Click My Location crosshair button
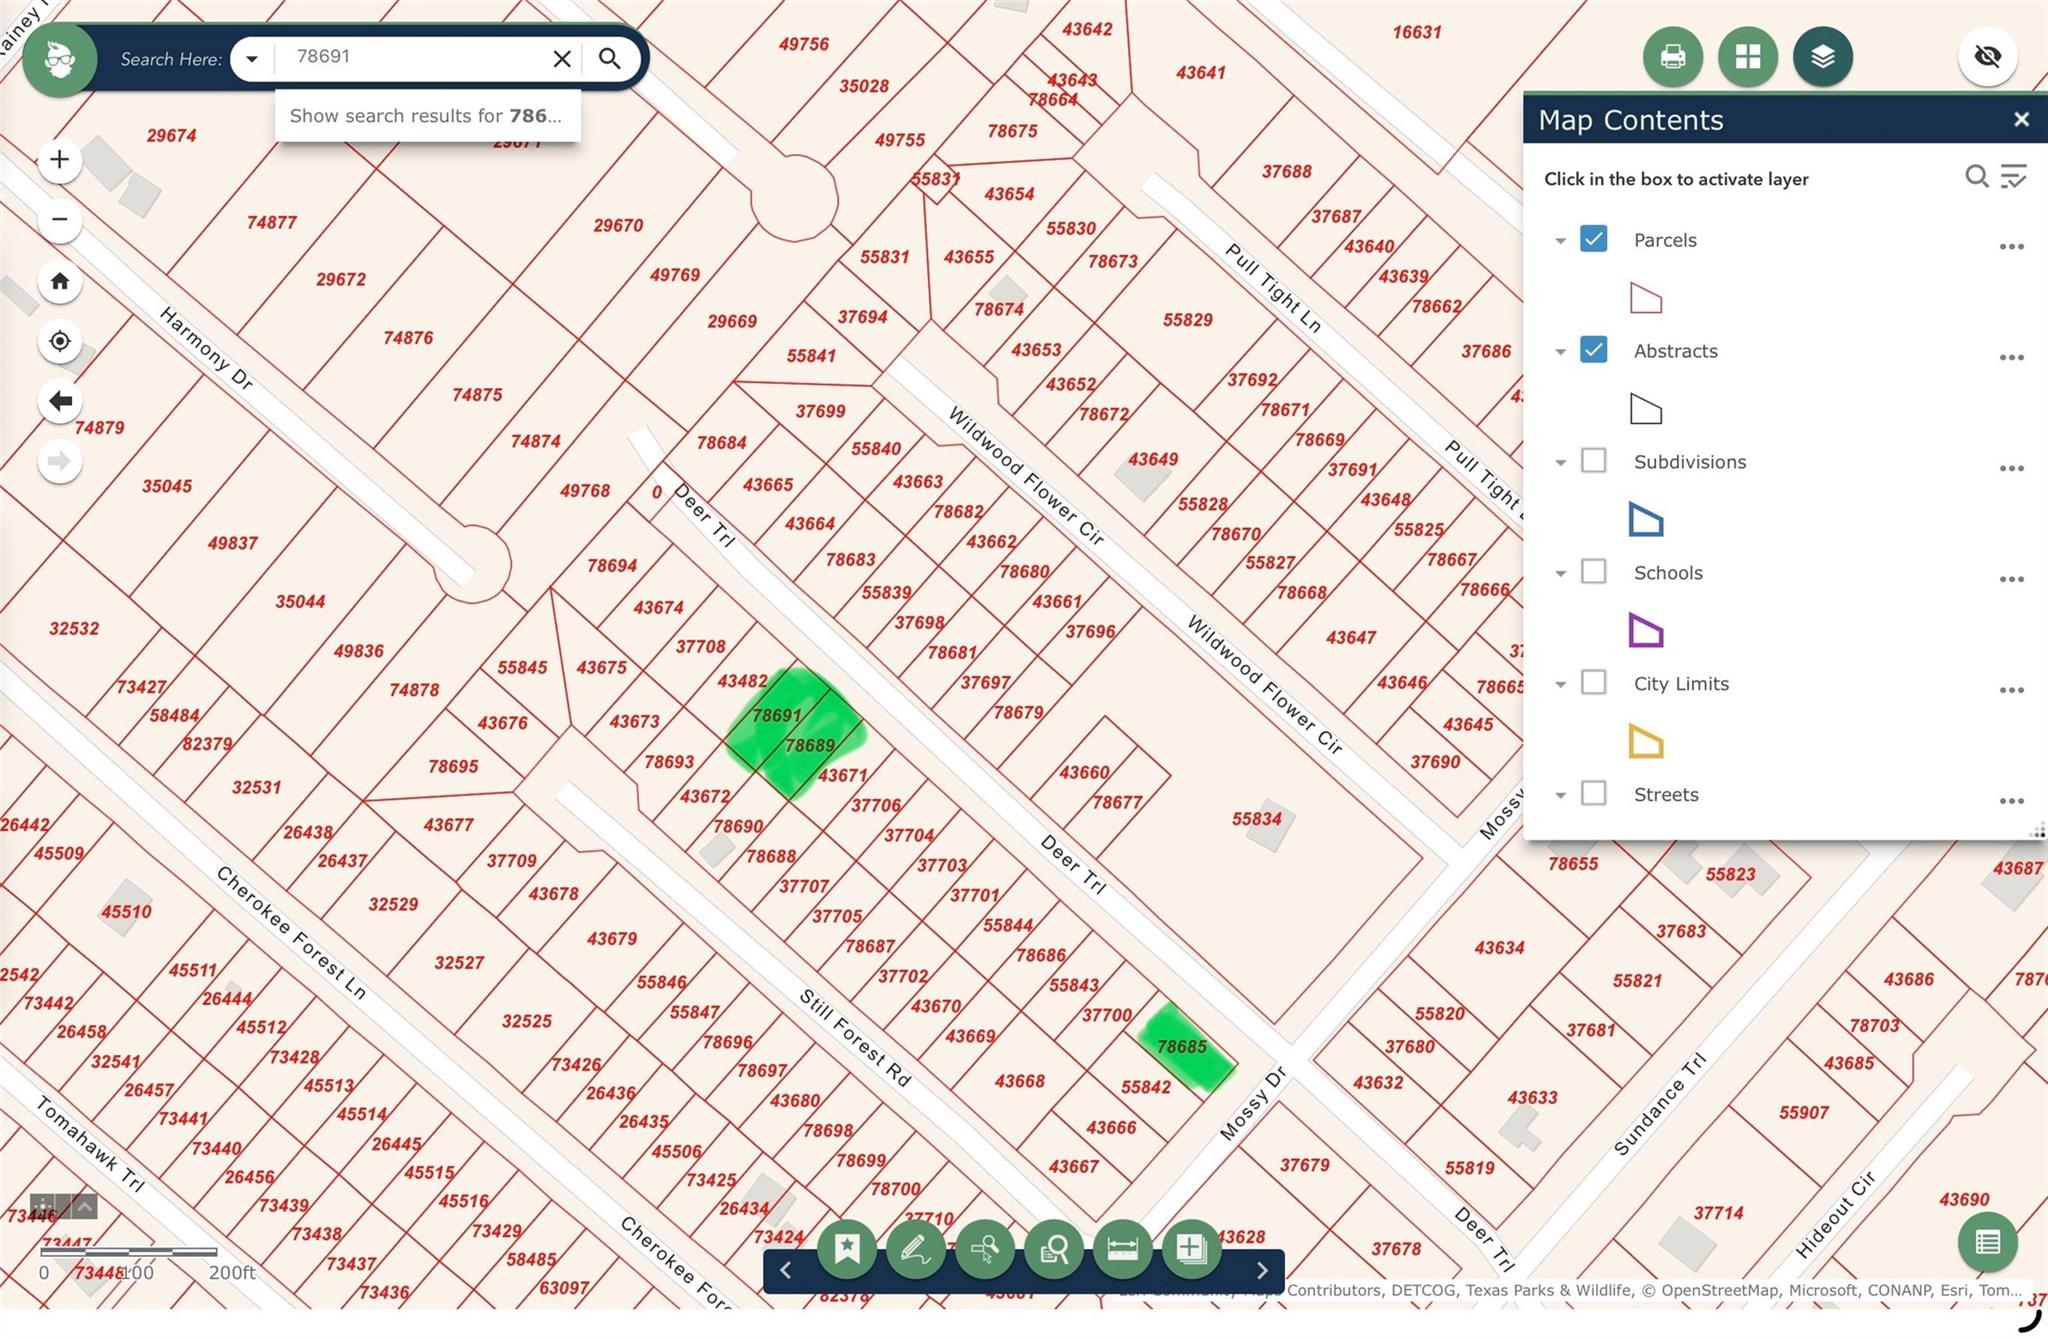This screenshot has width=2048, height=1339. click(60, 341)
